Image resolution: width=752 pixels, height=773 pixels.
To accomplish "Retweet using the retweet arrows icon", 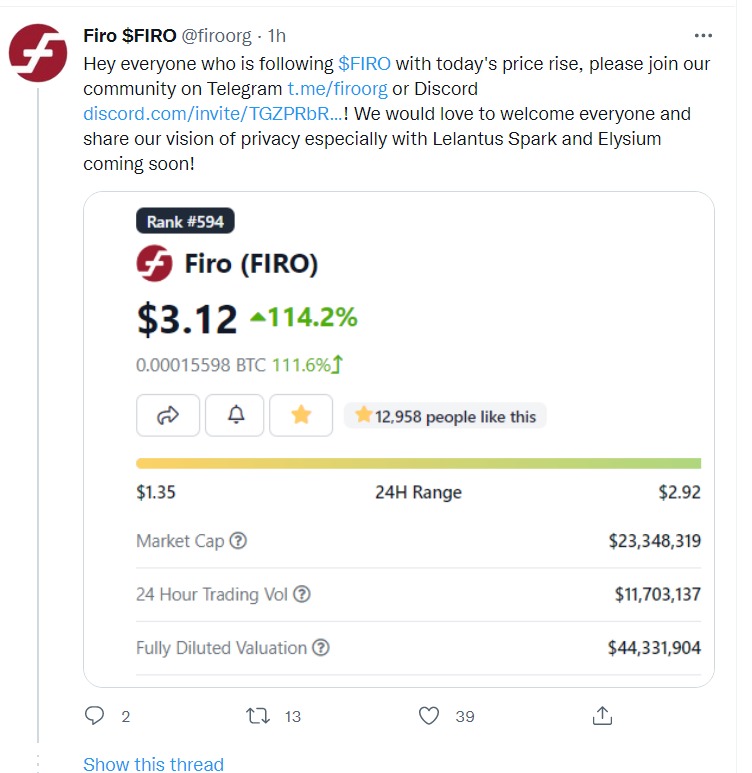I will (x=258, y=716).
